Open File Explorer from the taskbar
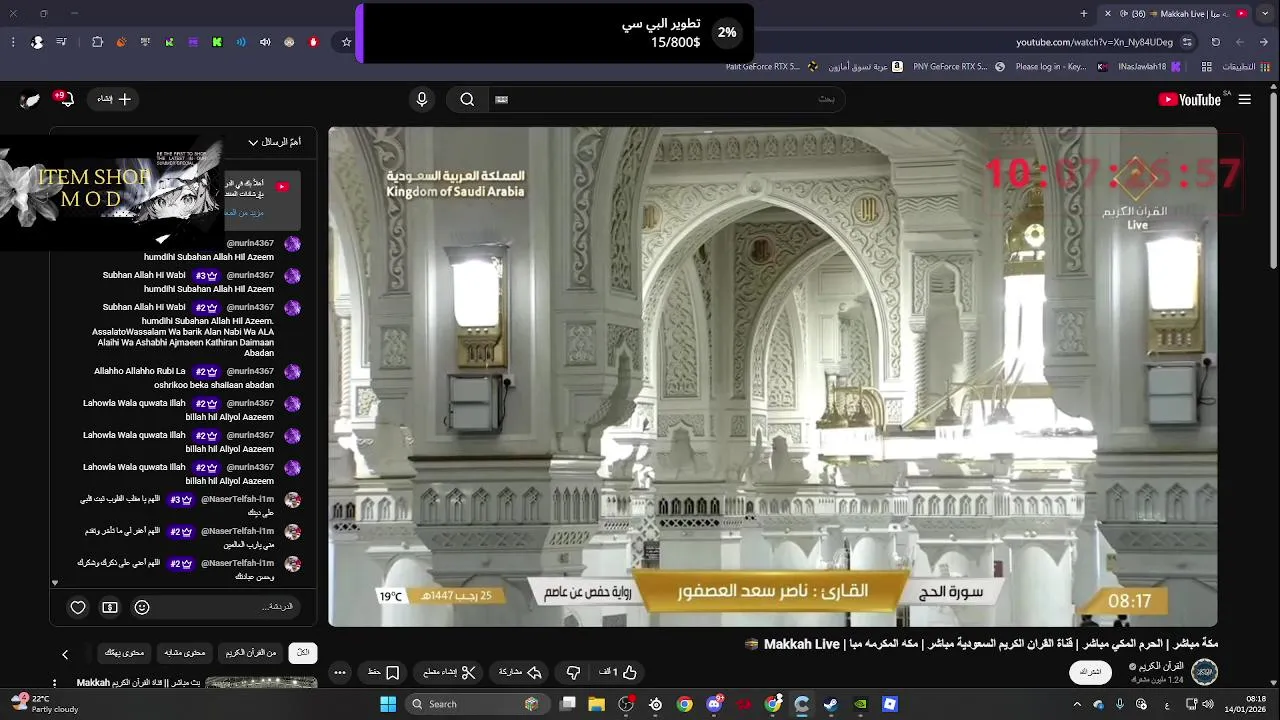 [597, 704]
